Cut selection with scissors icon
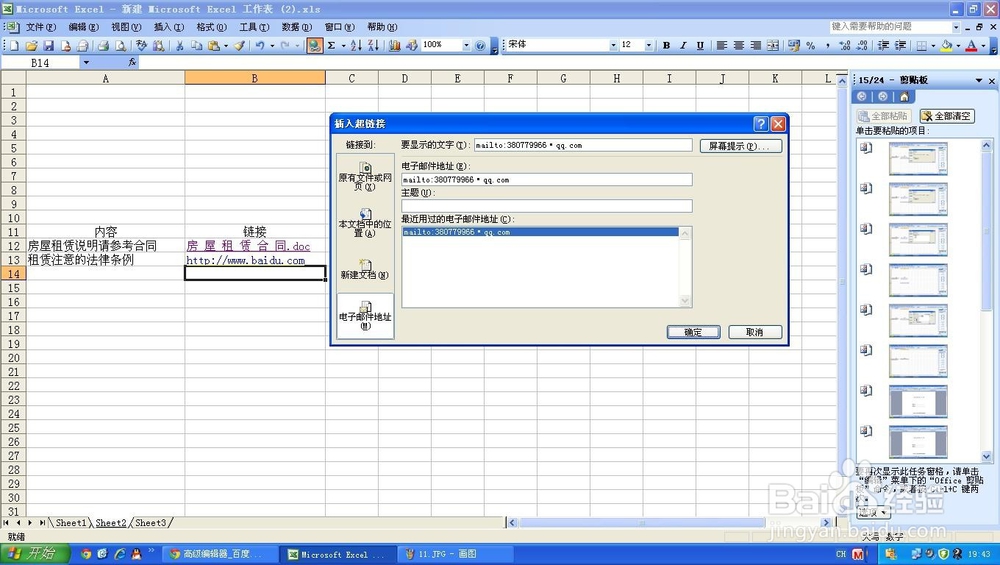Image resolution: width=1000 pixels, height=565 pixels. [x=180, y=45]
